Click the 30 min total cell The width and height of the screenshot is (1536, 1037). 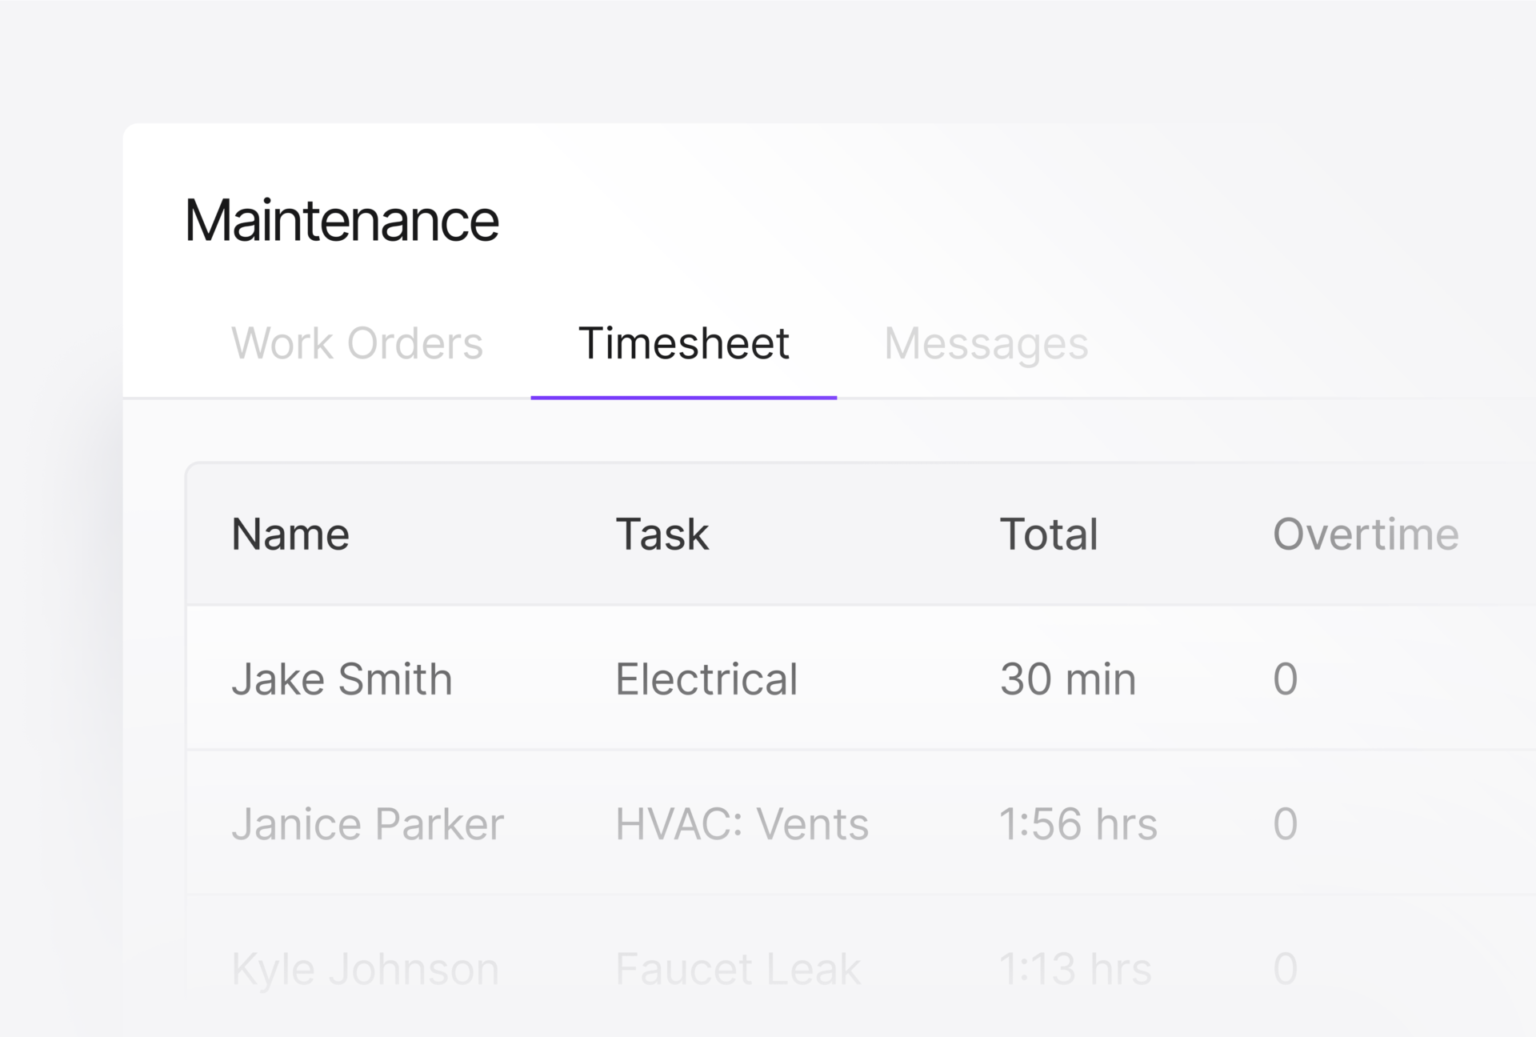(1067, 679)
